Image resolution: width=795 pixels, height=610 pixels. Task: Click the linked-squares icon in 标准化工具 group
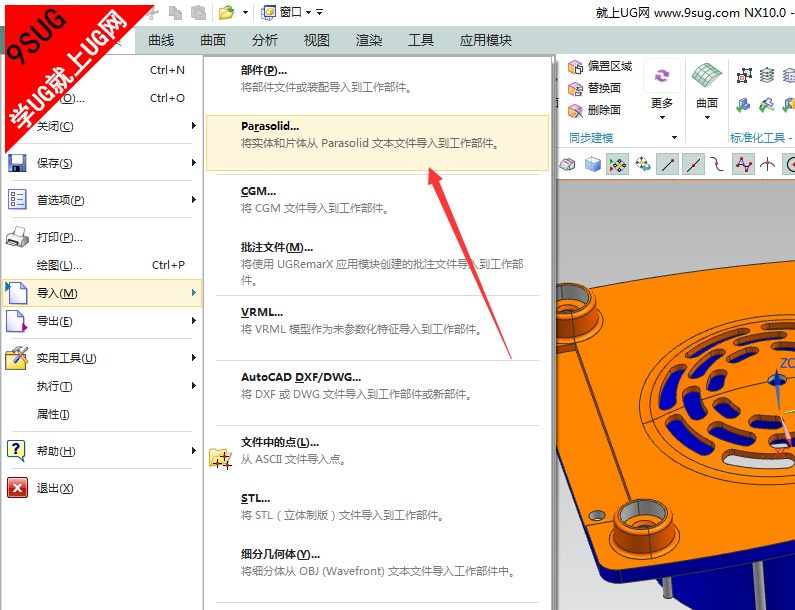[x=744, y=76]
